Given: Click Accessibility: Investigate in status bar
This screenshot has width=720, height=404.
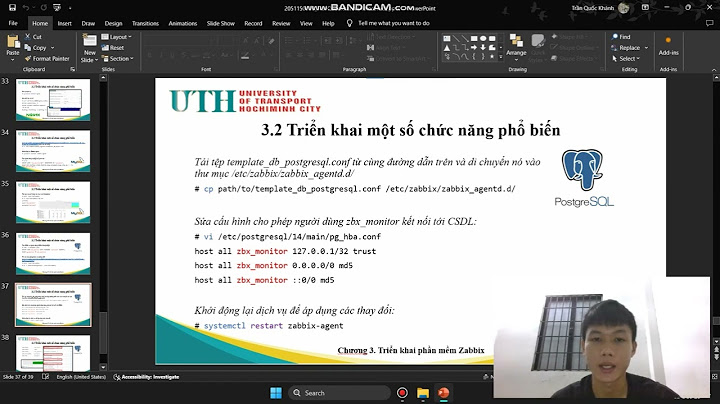Looking at the screenshot, I should tap(146, 377).
